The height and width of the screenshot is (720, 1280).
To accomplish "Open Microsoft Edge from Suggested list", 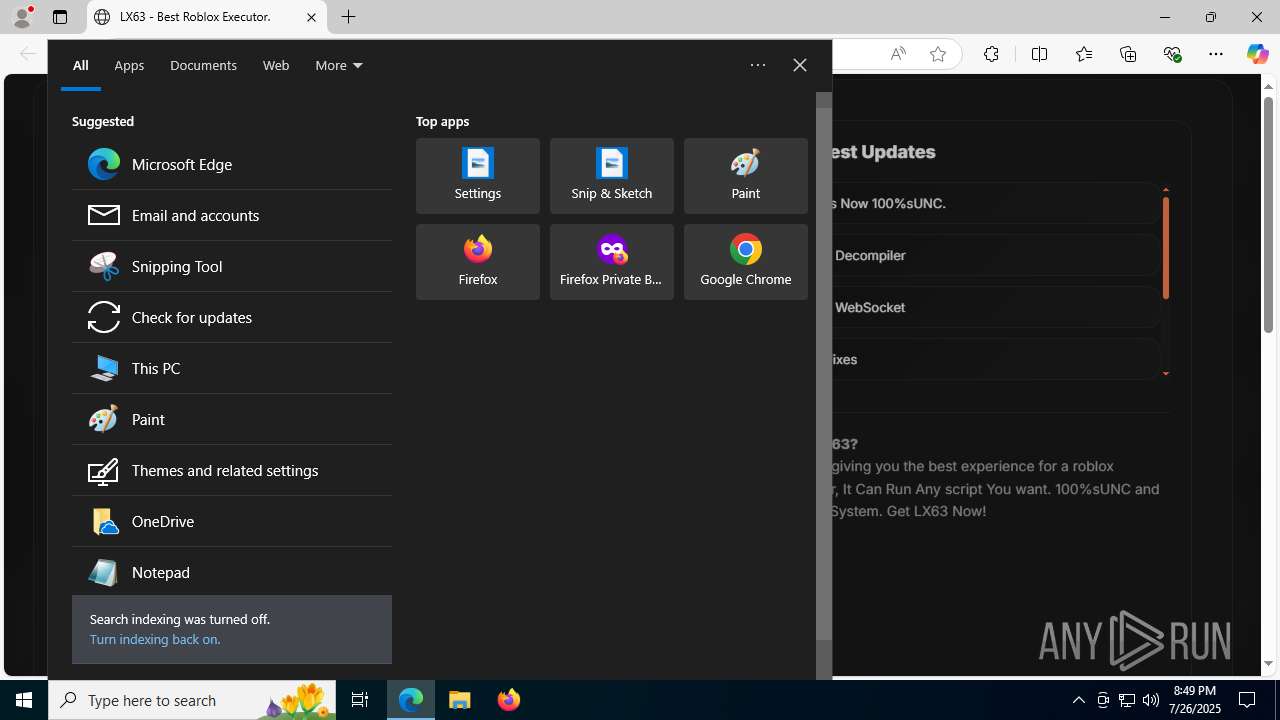I will coord(231,164).
